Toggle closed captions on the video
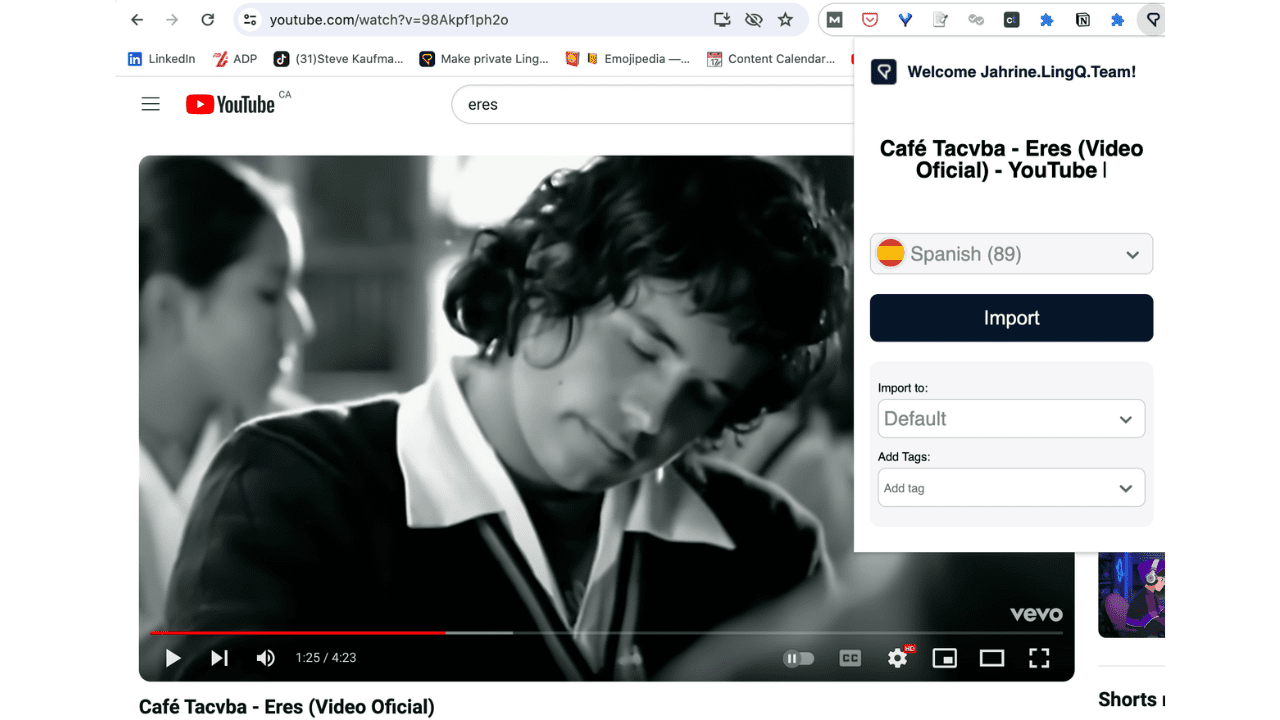Image resolution: width=1280 pixels, height=720 pixels. pyautogui.click(x=850, y=658)
